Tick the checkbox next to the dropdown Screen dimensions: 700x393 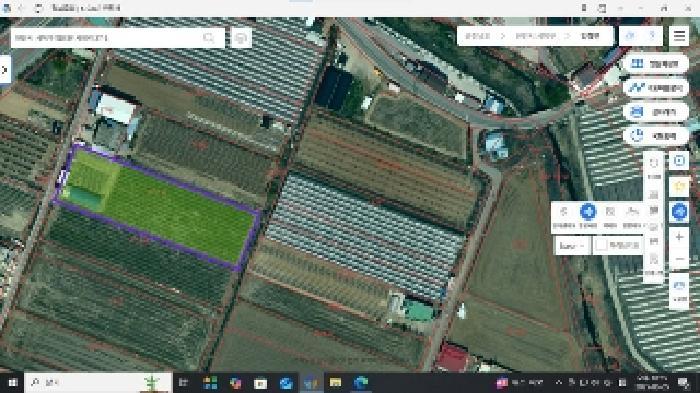601,245
